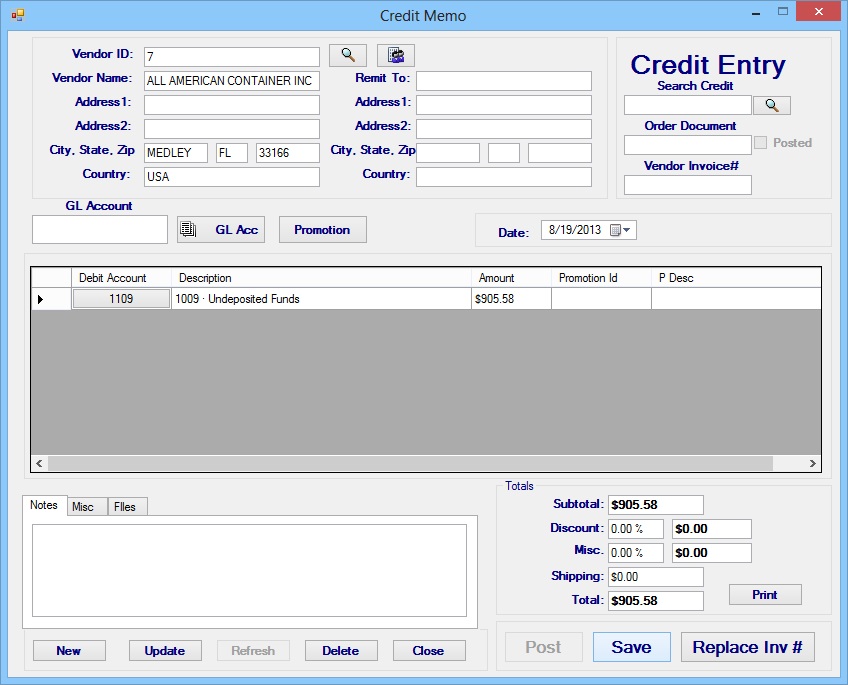The image size is (848, 685).
Task: Click the empty Promotion Id cell in row
Action: (601, 299)
